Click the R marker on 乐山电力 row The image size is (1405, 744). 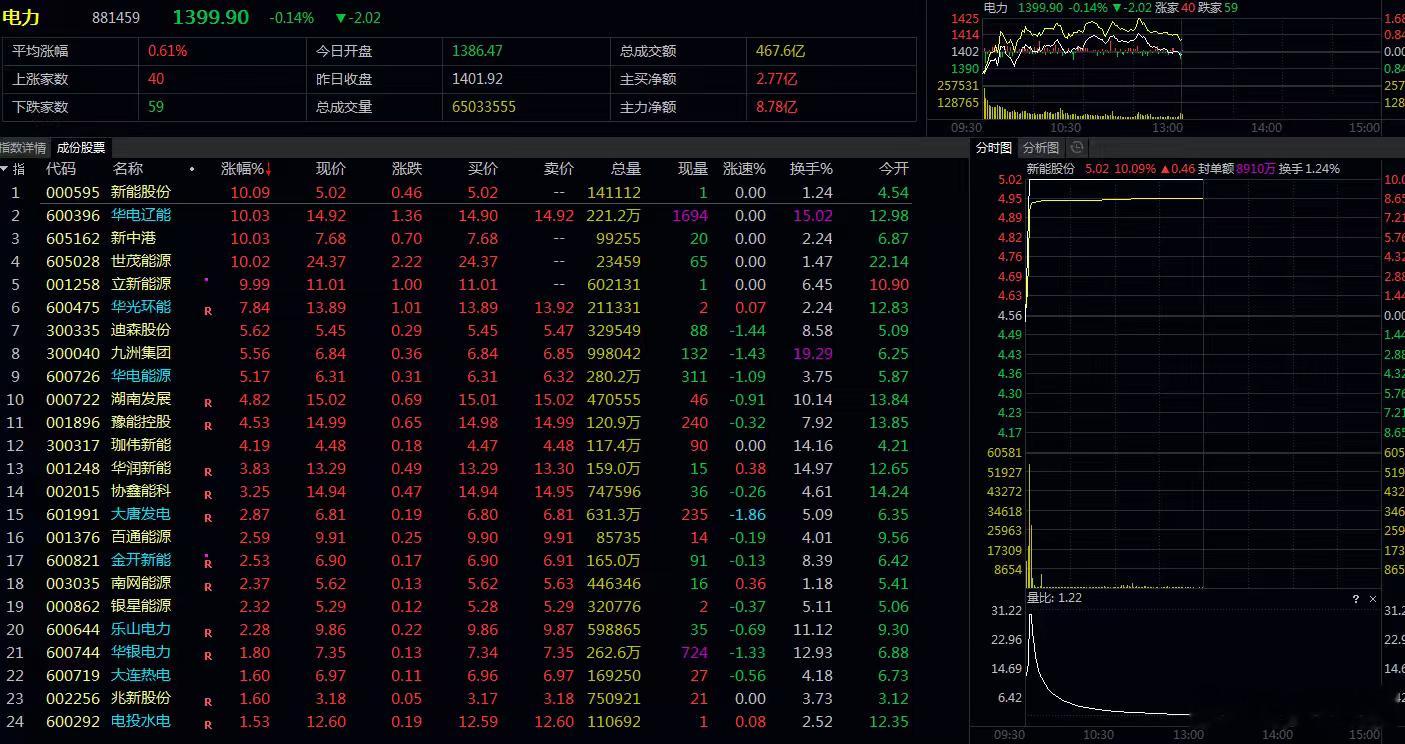208,633
